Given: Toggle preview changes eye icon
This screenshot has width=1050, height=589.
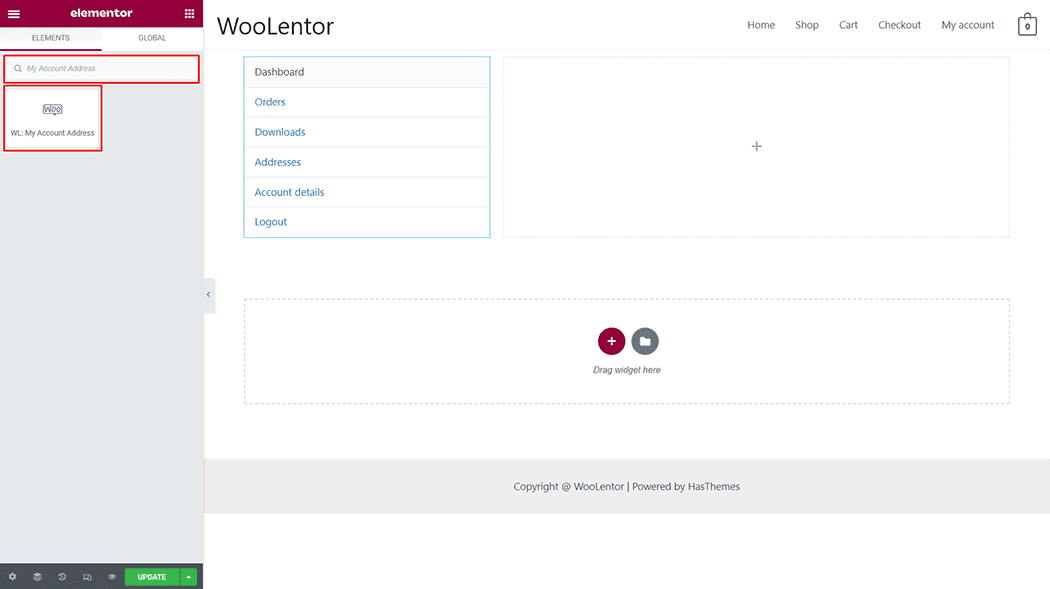Looking at the screenshot, I should coord(112,577).
